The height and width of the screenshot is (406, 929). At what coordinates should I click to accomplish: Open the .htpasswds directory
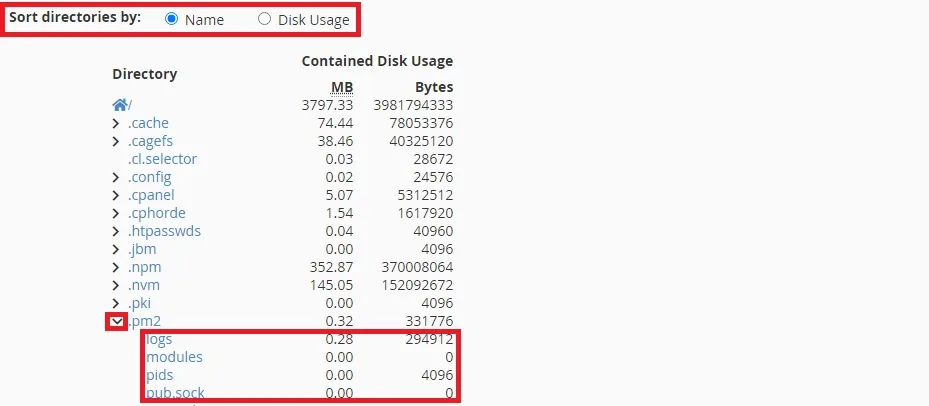point(164,231)
